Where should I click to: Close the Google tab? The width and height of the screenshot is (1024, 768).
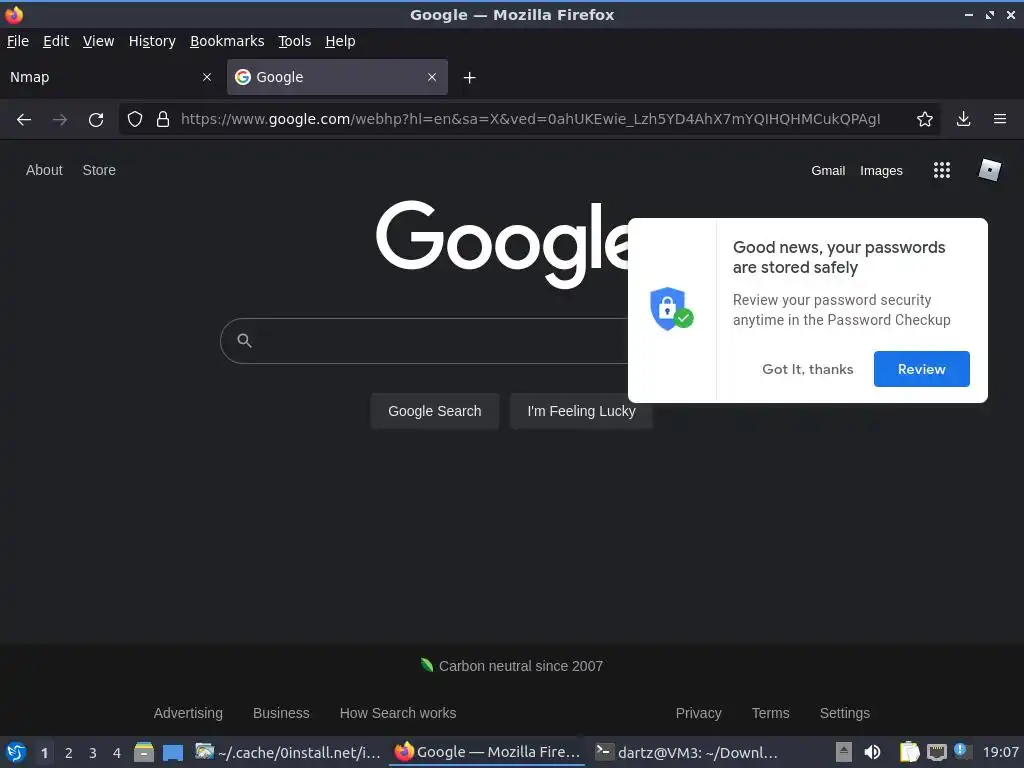tap(432, 77)
